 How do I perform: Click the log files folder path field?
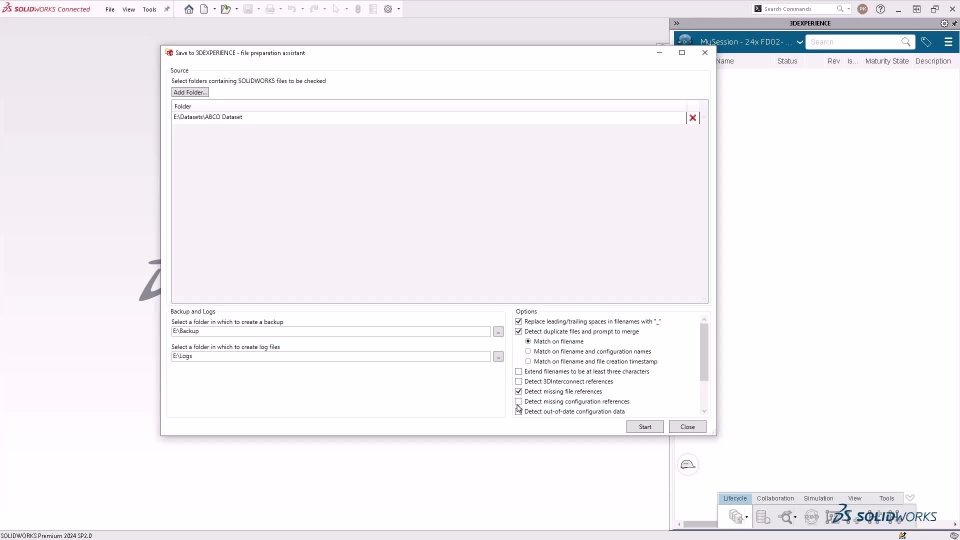click(x=331, y=356)
